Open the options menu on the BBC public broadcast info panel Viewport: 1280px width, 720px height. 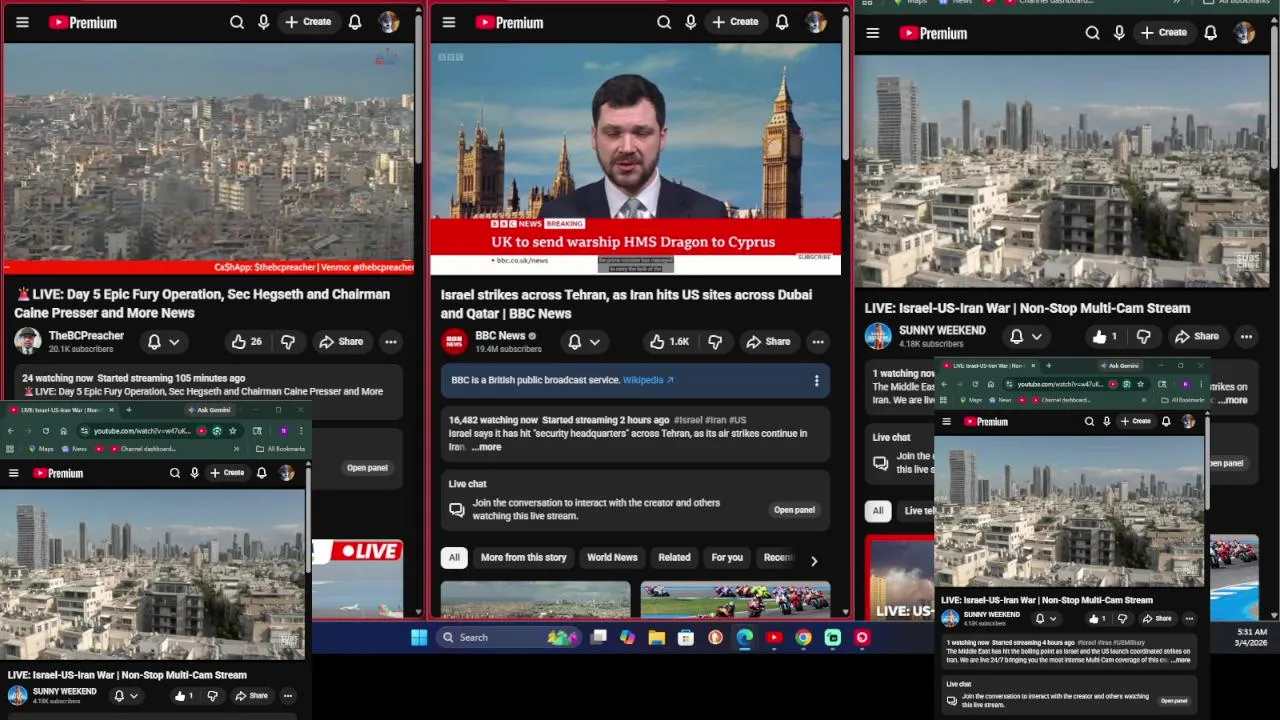(x=816, y=380)
